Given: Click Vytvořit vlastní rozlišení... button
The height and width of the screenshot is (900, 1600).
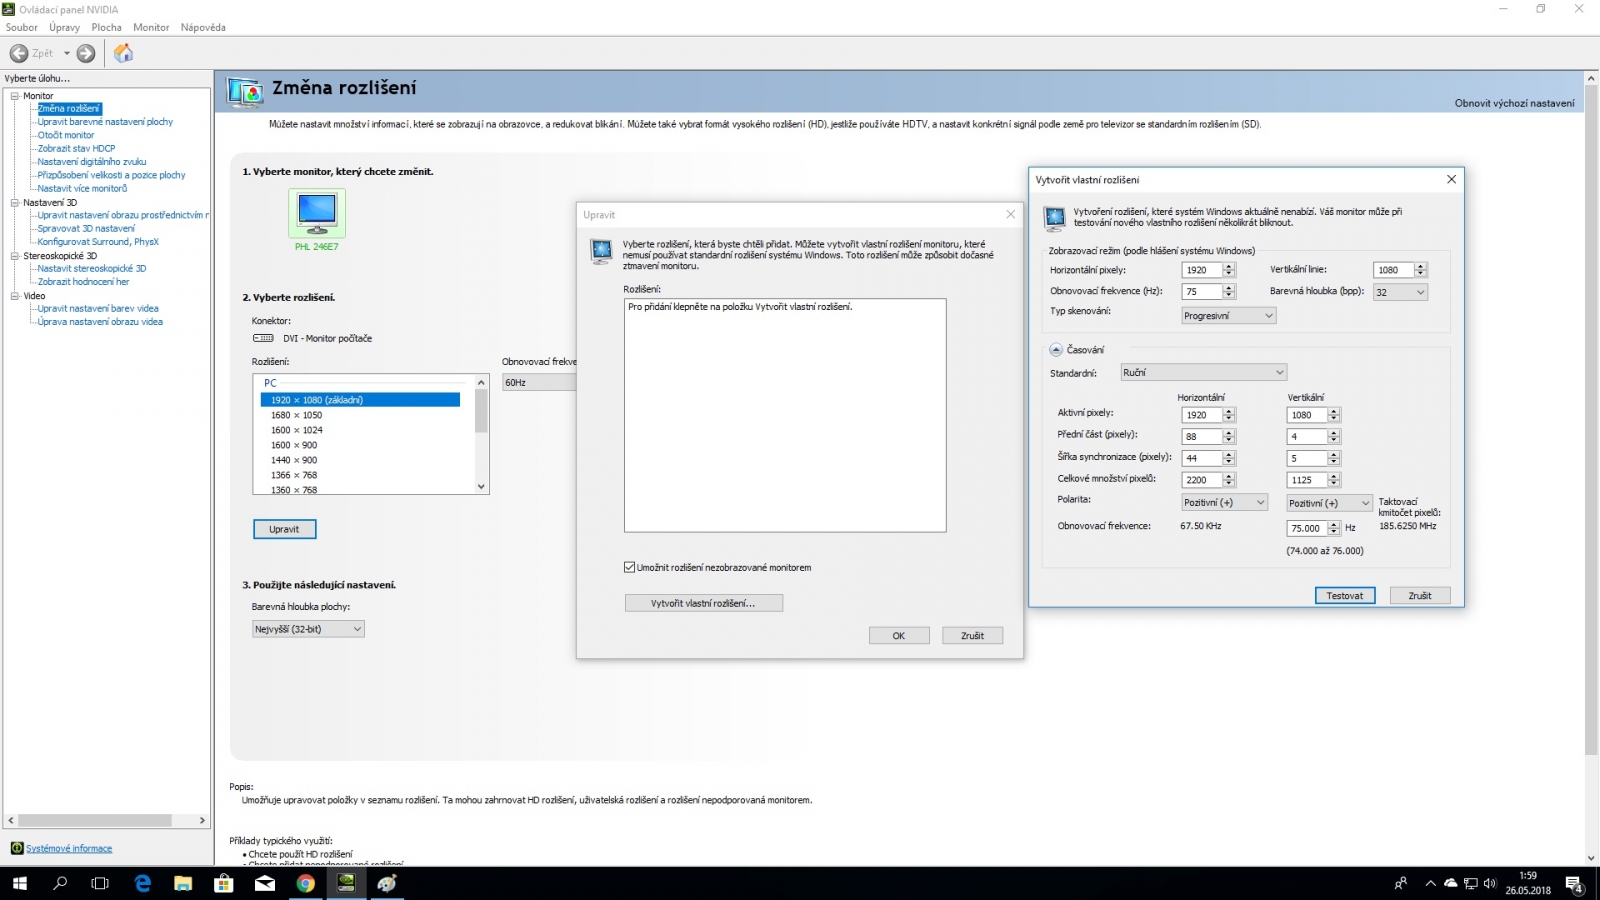Looking at the screenshot, I should (x=703, y=603).
